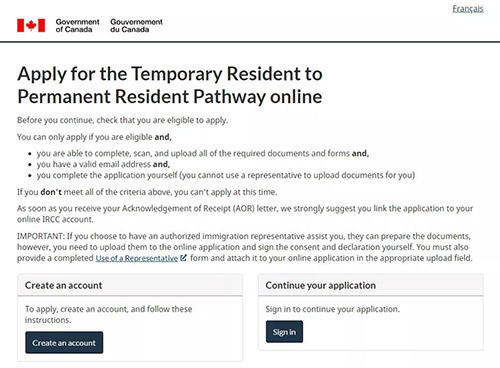Click the 'To apply, create an account' instructions text
Image resolution: width=500 pixels, height=368 pixels.
click(x=108, y=314)
